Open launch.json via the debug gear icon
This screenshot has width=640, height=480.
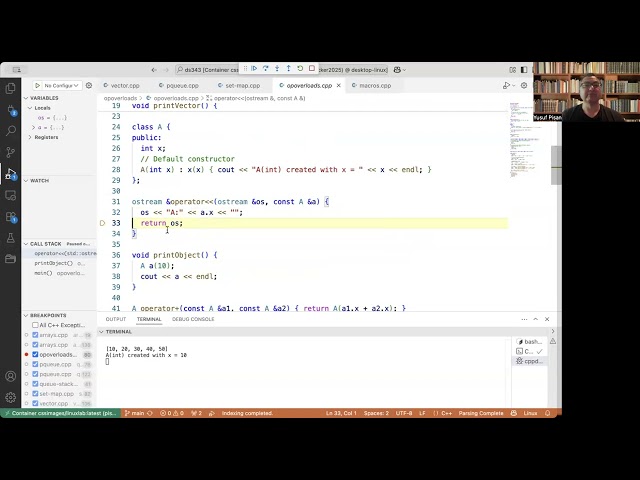88,86
